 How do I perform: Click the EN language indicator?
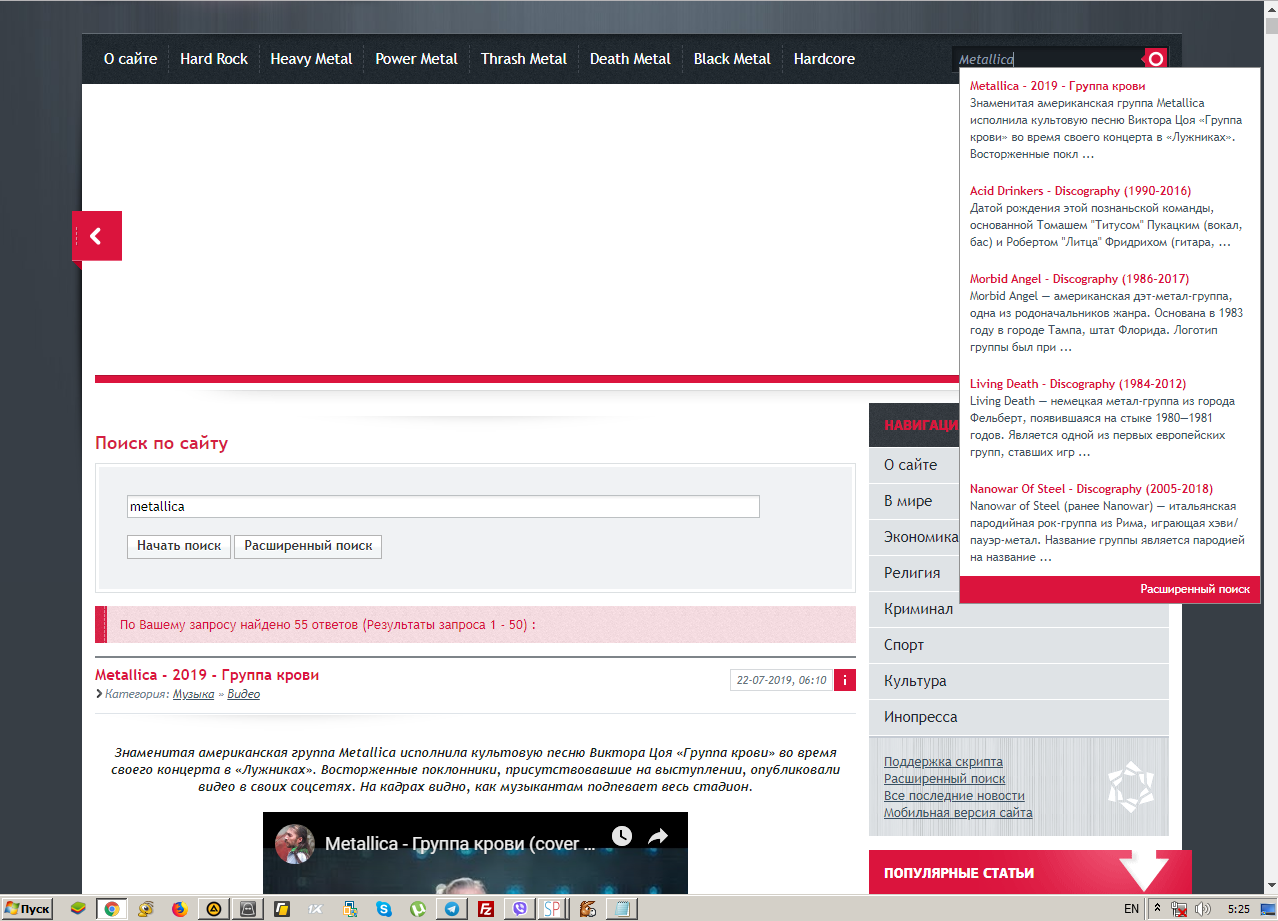pos(1131,909)
